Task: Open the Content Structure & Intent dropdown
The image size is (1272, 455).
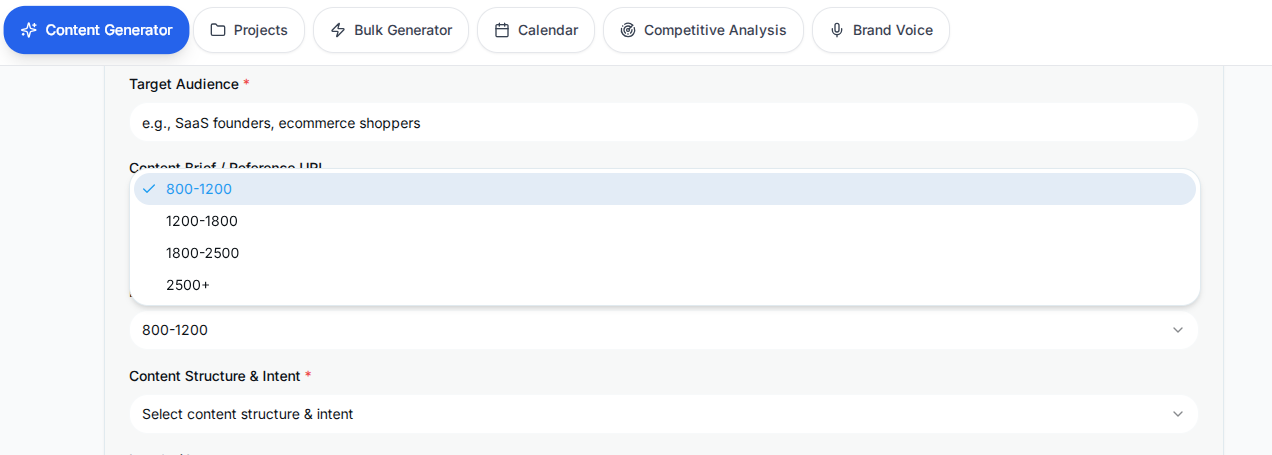Action: coord(664,414)
